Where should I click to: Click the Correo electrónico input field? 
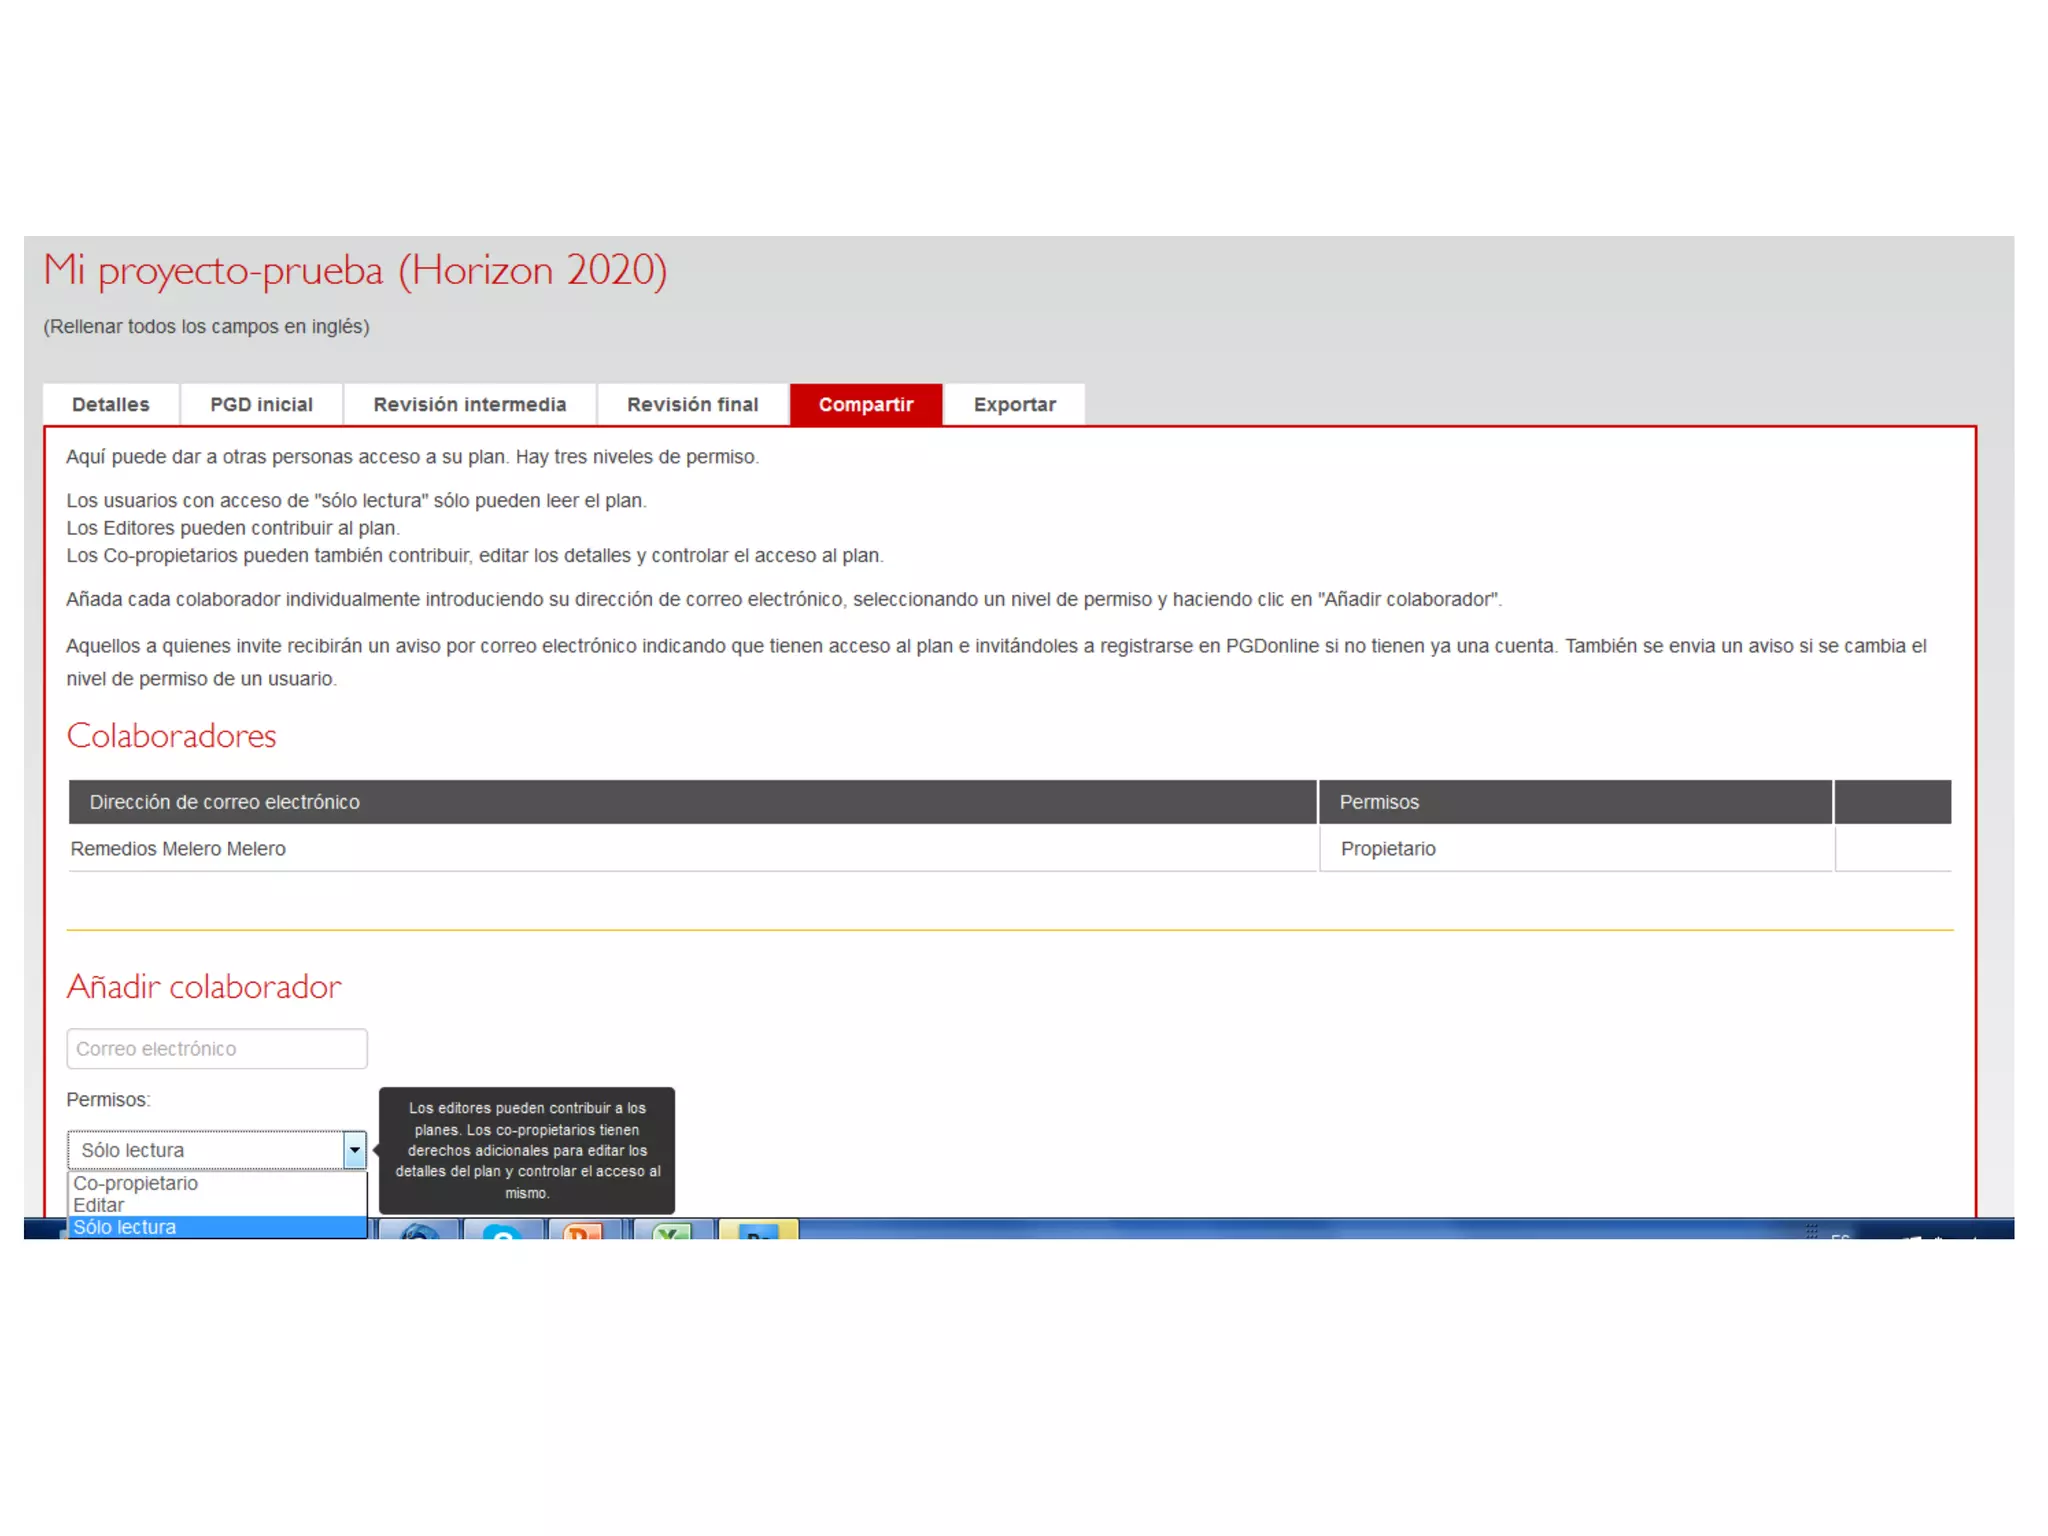[217, 1049]
